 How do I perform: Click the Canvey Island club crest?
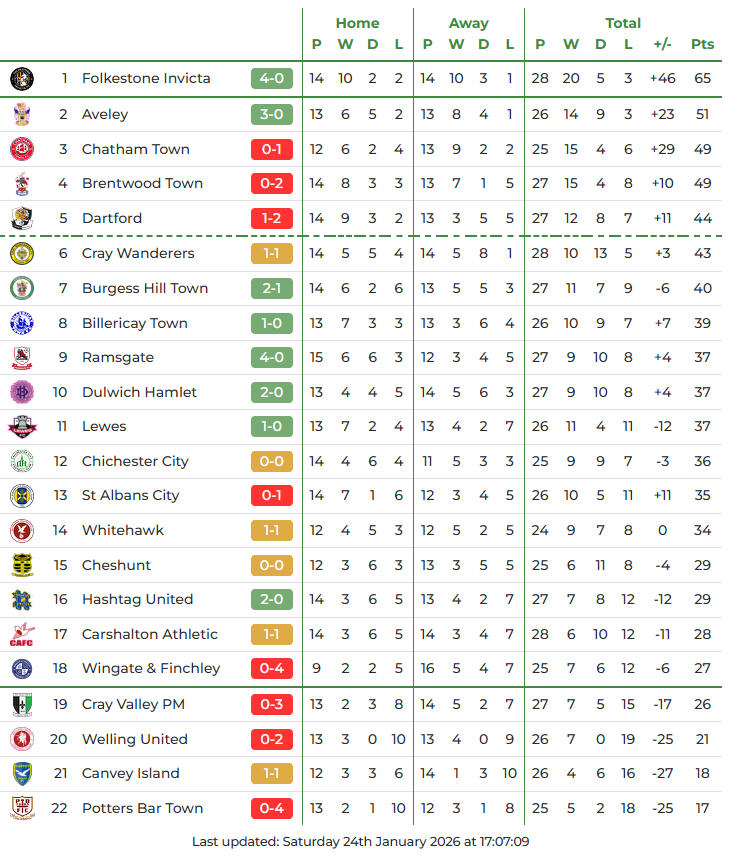tap(22, 773)
